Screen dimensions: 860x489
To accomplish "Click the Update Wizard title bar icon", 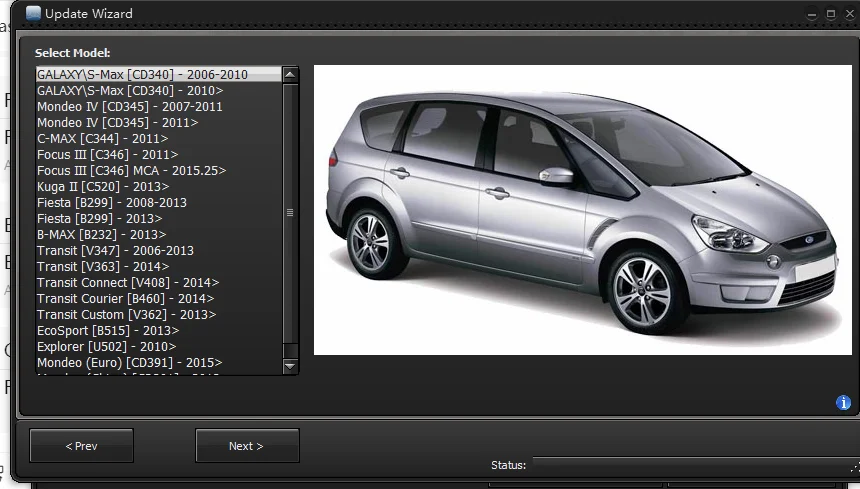I will point(33,13).
